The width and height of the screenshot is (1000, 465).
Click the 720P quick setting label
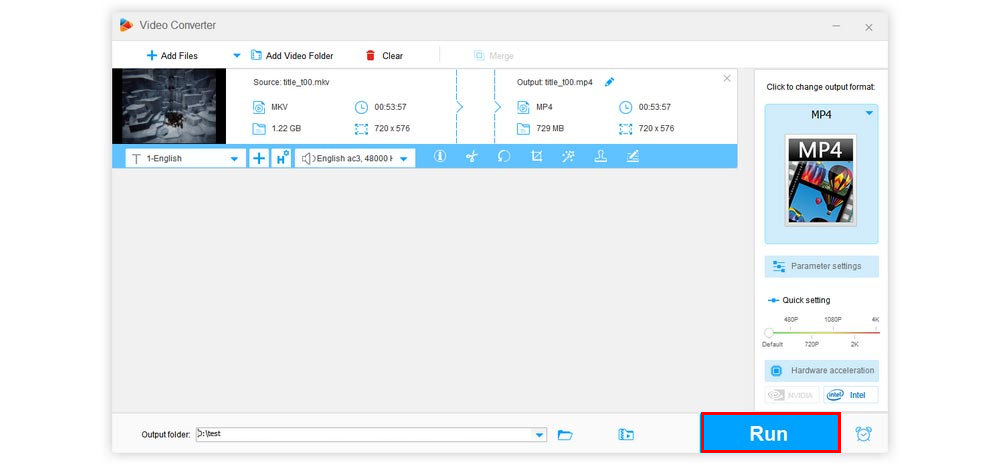pos(811,344)
